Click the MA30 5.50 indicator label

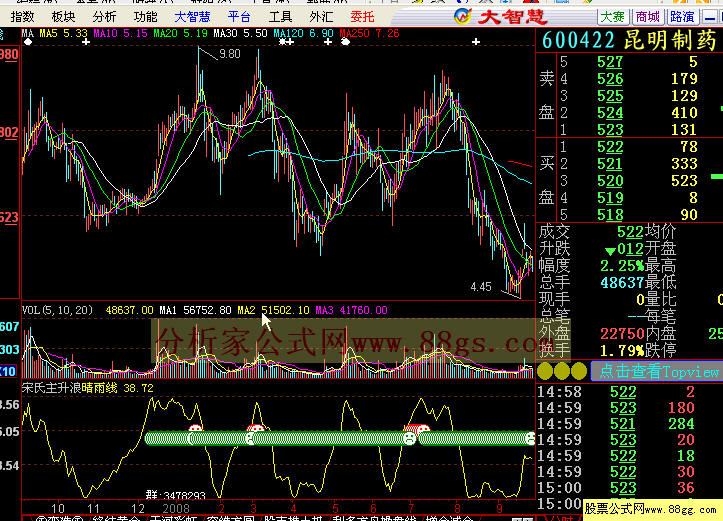coord(240,33)
